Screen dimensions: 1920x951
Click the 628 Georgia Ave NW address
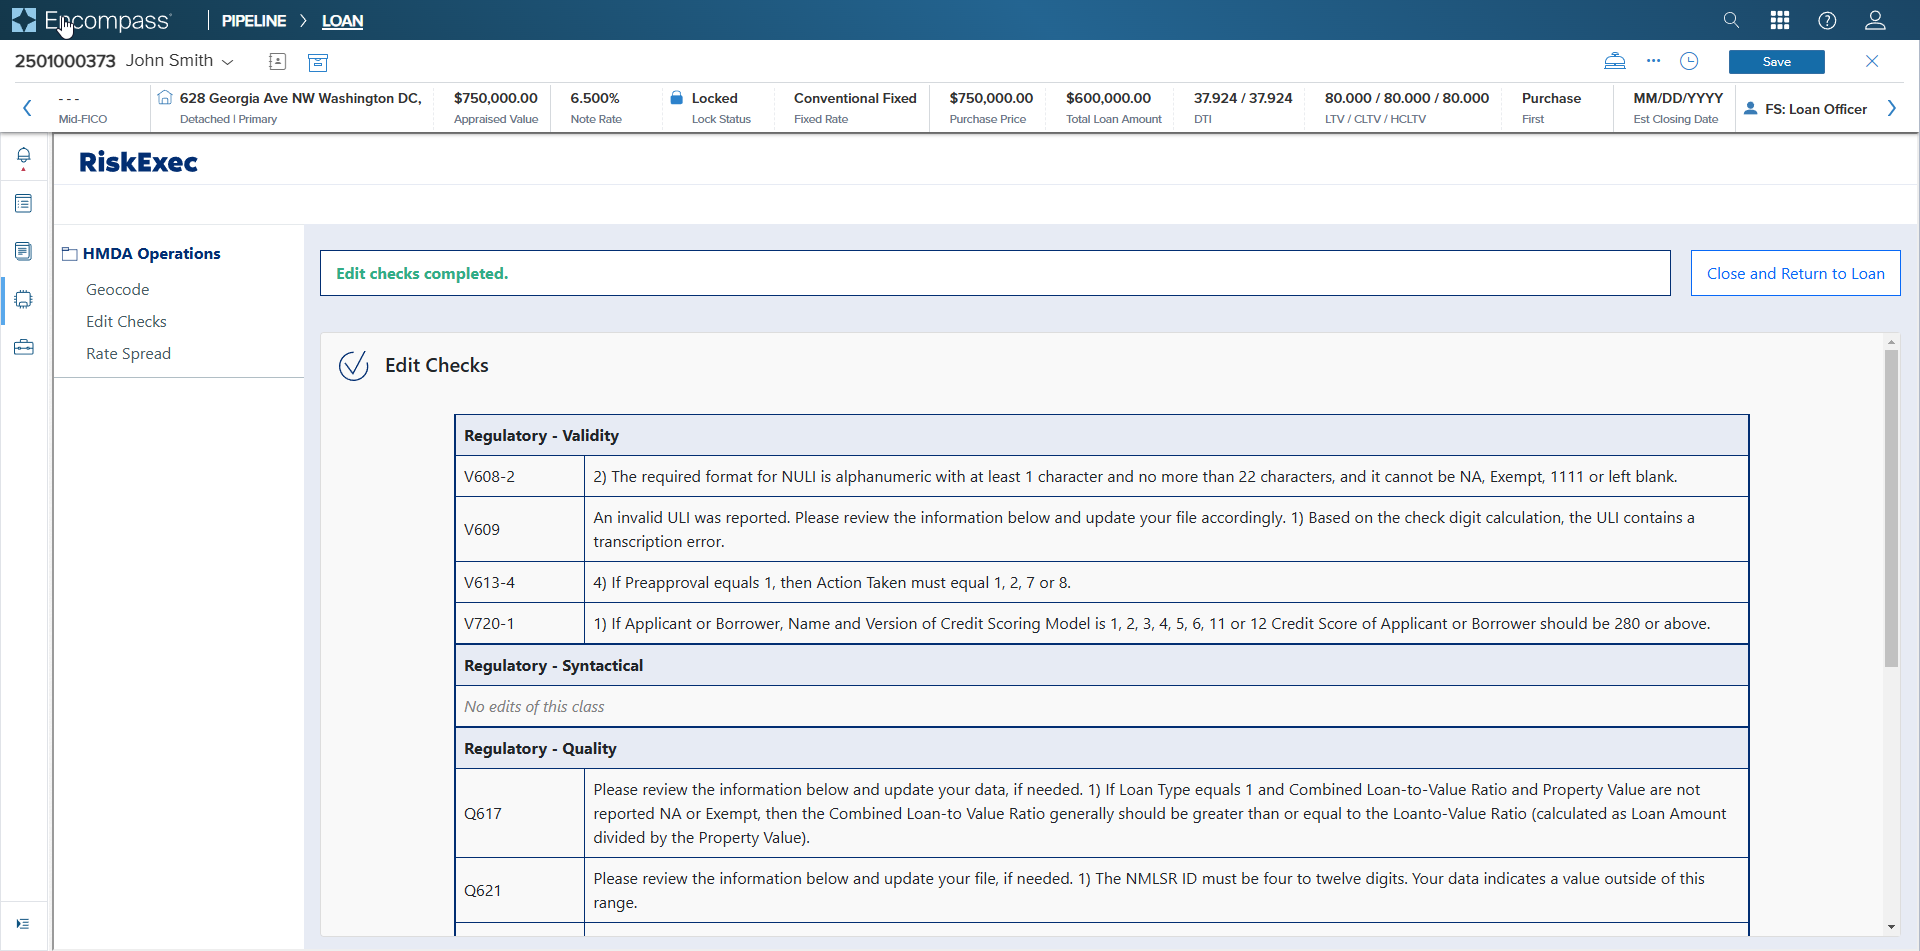[301, 98]
